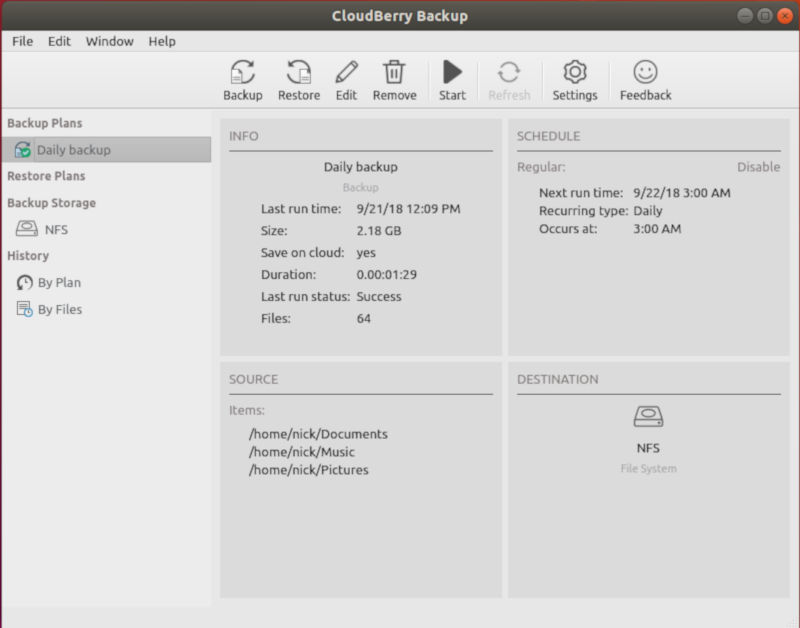The image size is (800, 628).
Task: Refresh the backup view
Action: coord(510,78)
